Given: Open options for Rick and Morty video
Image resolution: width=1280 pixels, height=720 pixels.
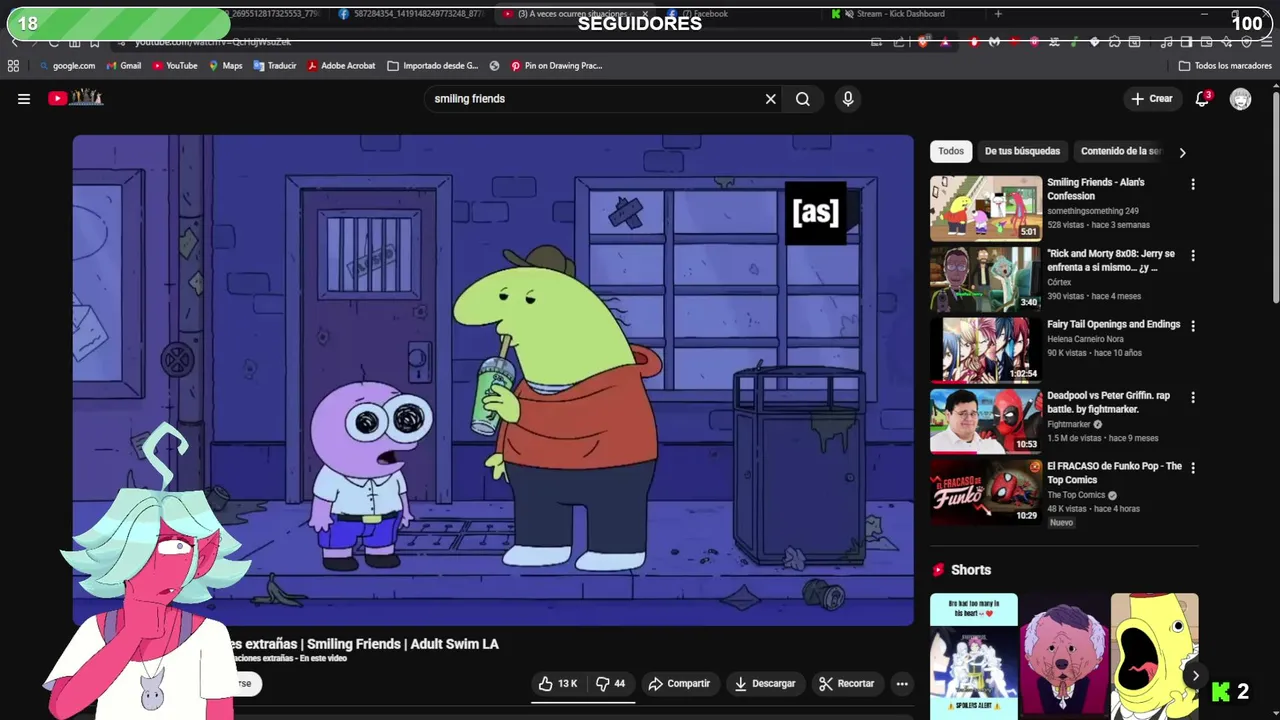Looking at the screenshot, I should (x=1192, y=256).
